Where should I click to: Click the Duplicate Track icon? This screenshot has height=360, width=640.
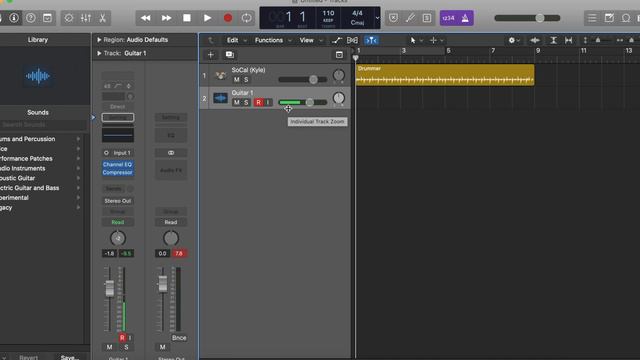[x=229, y=55]
